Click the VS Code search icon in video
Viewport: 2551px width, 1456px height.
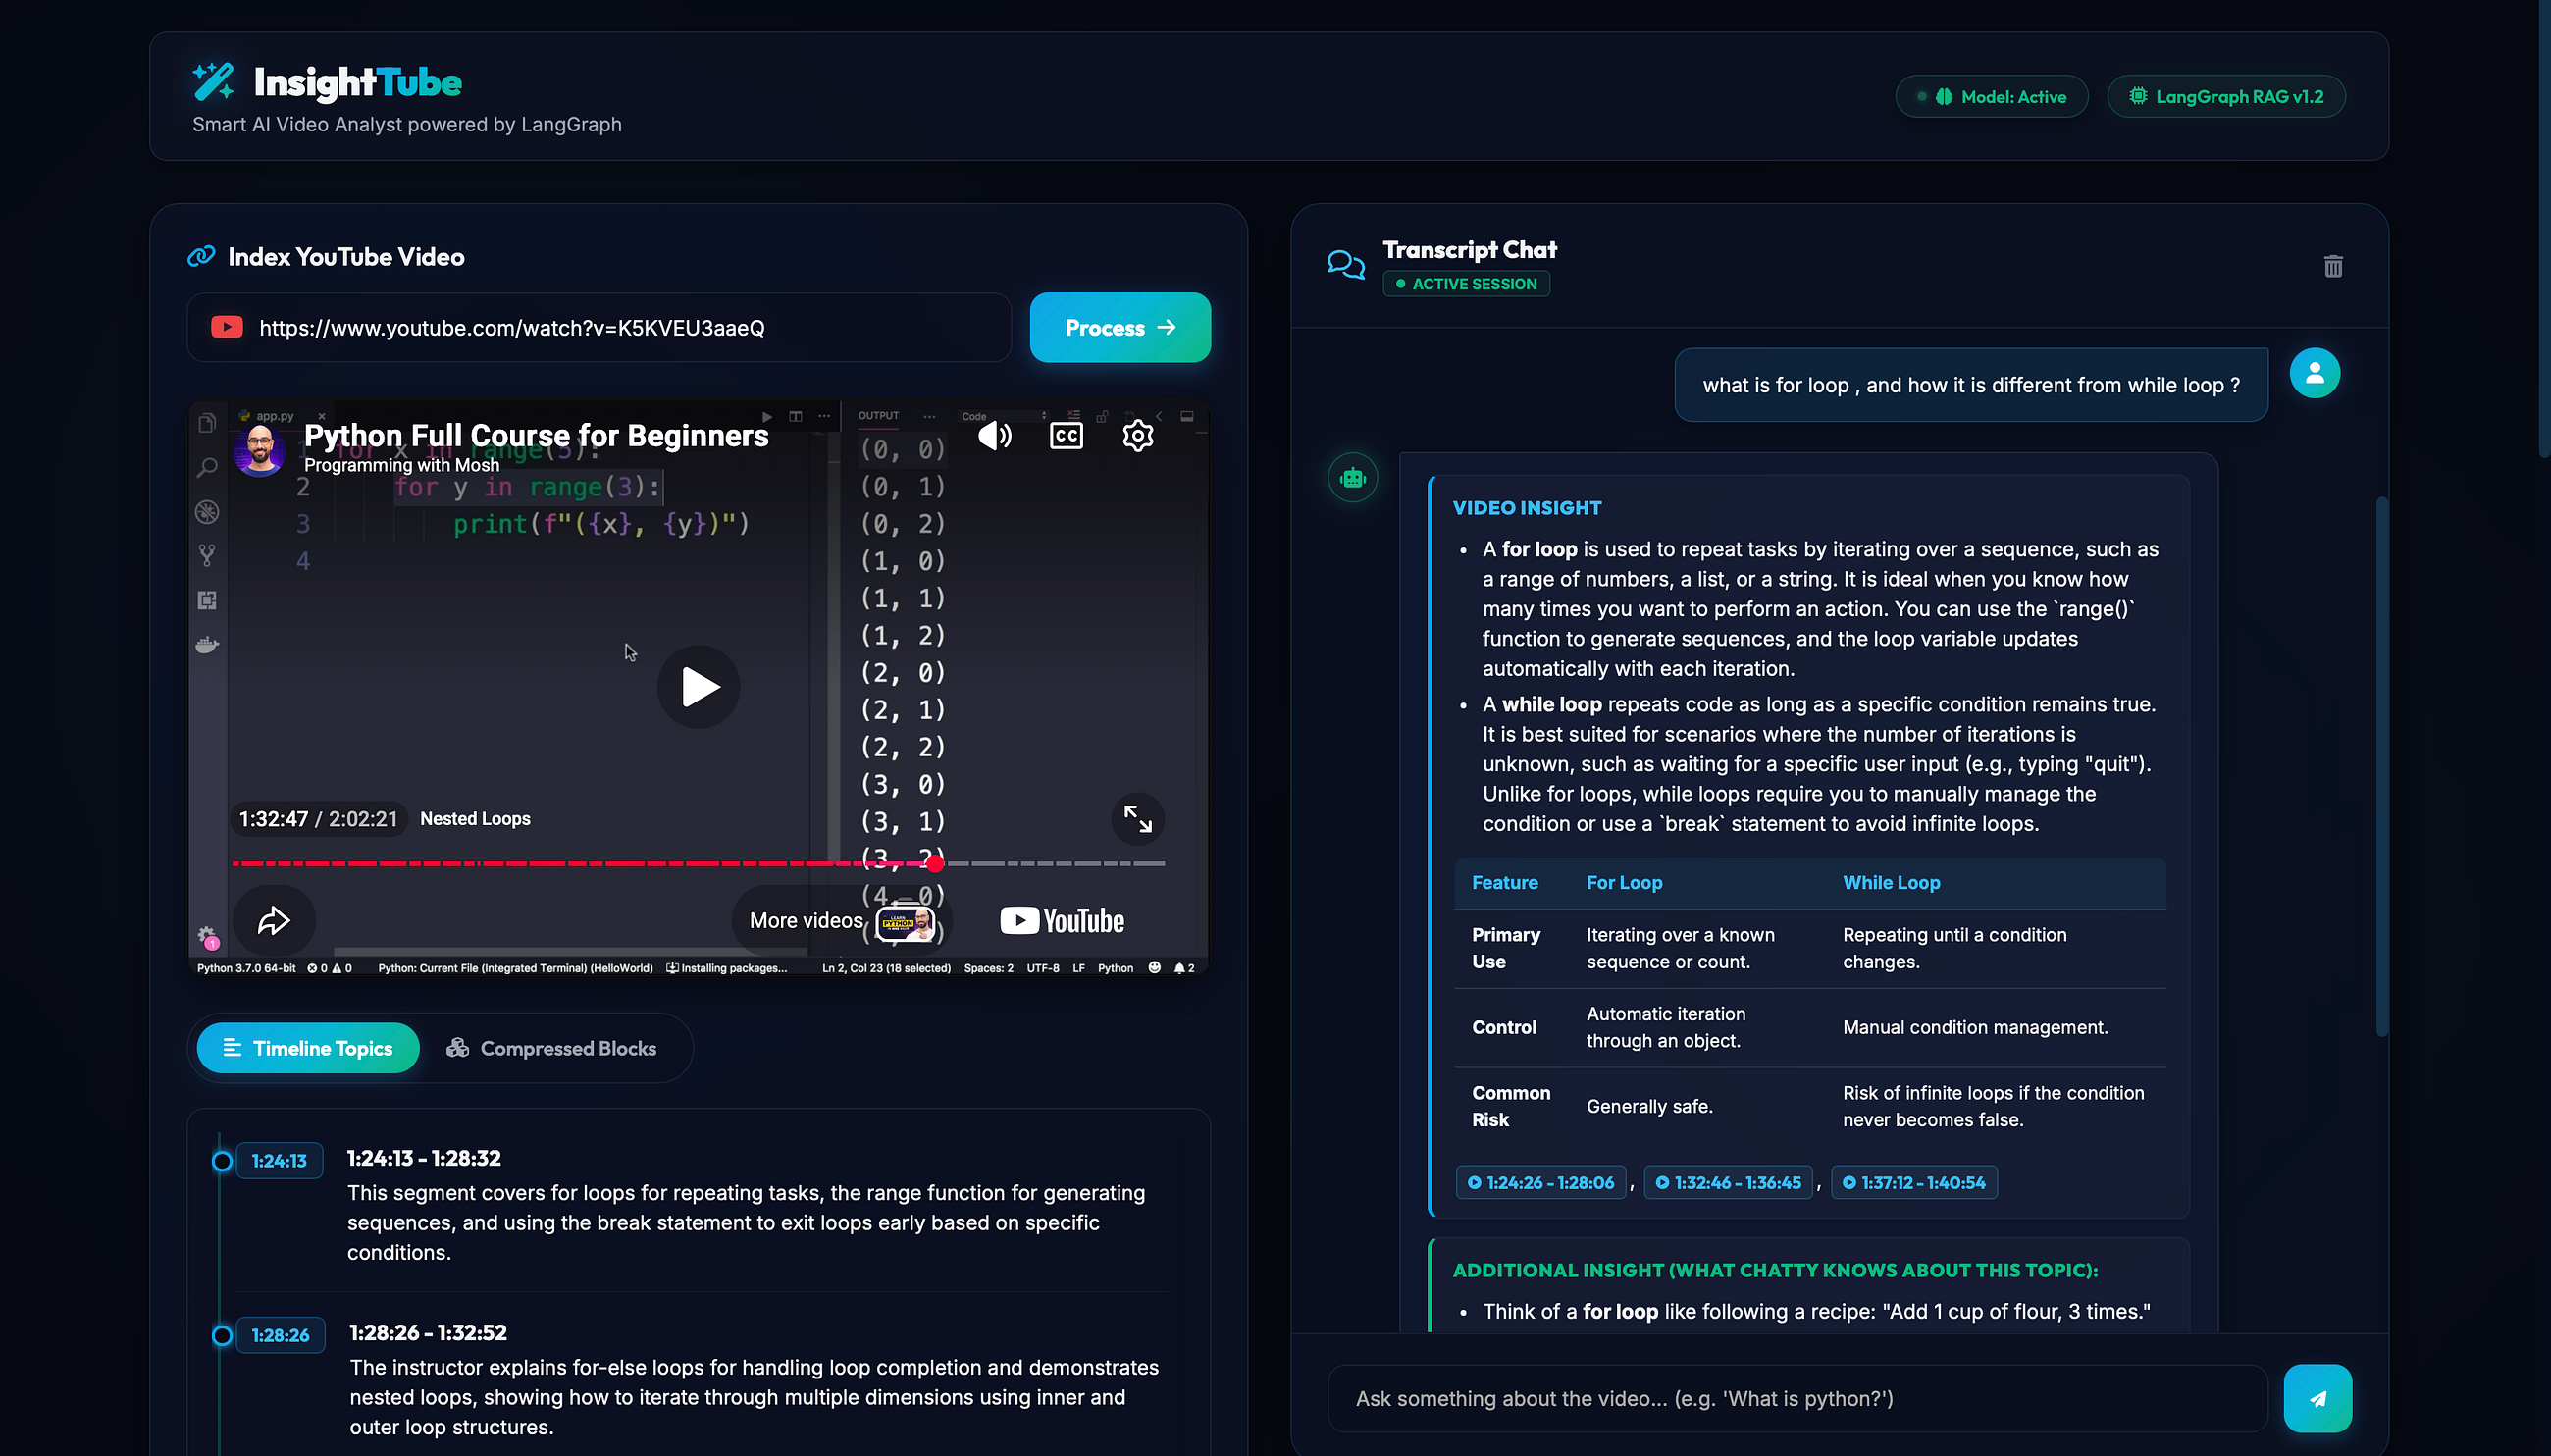click(207, 468)
